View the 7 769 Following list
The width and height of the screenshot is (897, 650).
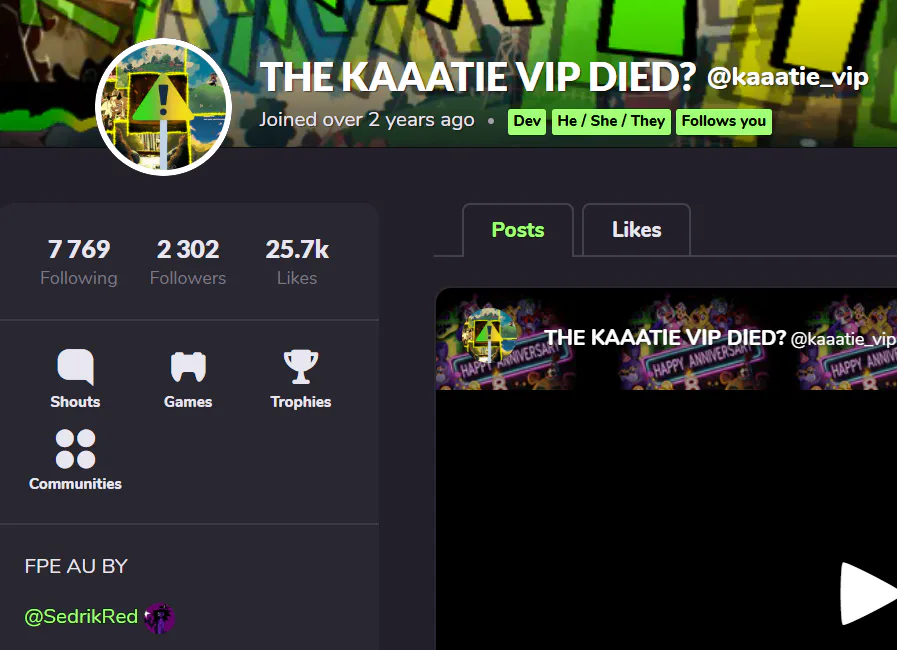tap(79, 262)
